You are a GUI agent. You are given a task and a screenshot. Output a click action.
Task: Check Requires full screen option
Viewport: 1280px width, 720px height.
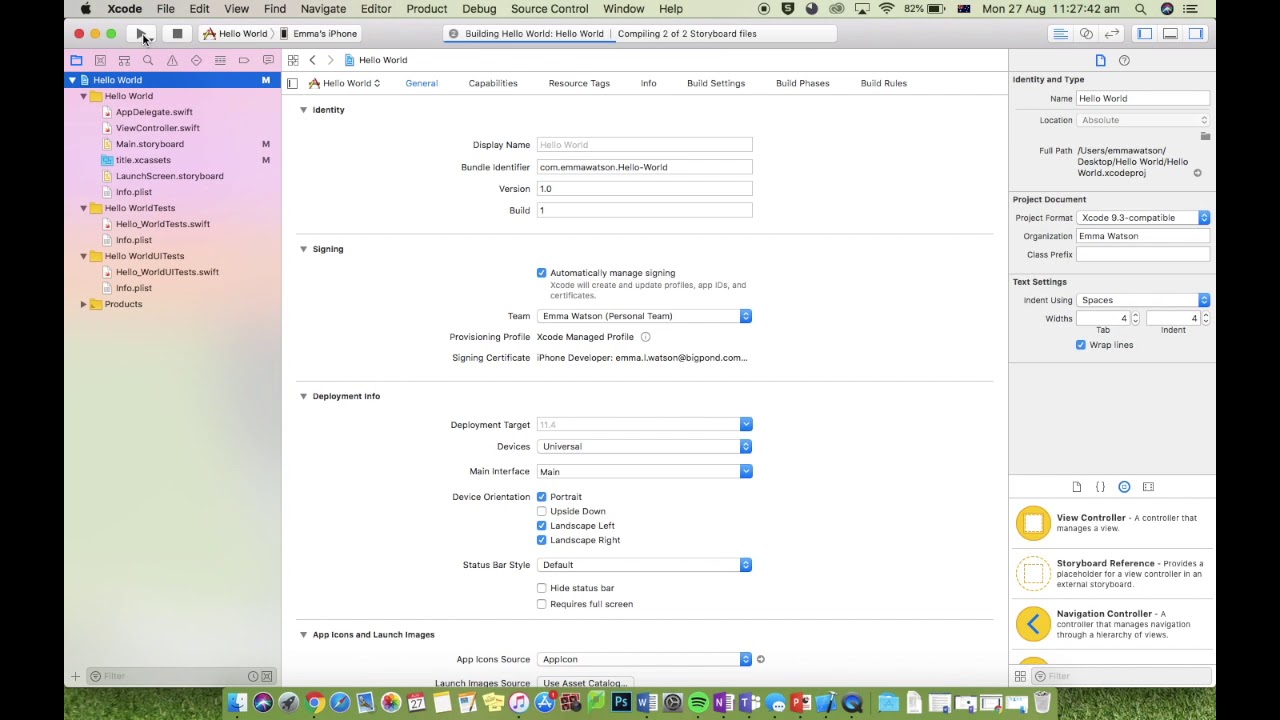tap(542, 604)
